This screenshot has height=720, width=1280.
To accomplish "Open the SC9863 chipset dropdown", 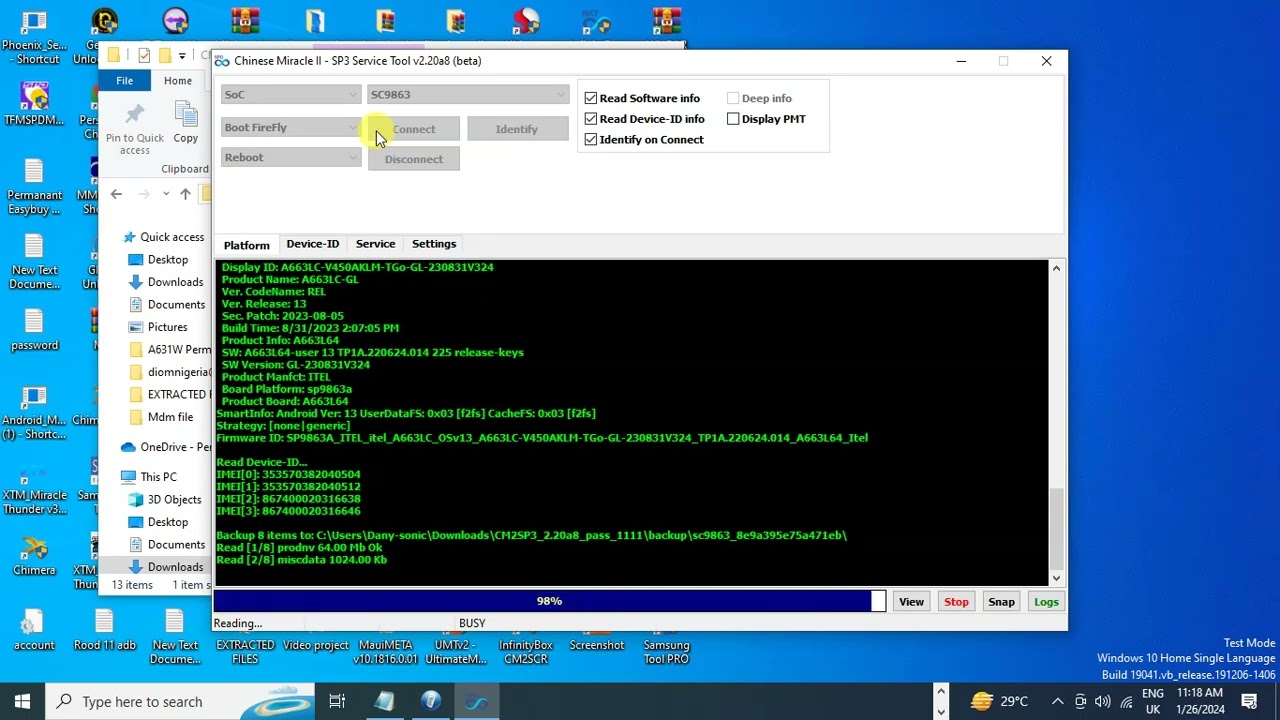I will pyautogui.click(x=468, y=94).
